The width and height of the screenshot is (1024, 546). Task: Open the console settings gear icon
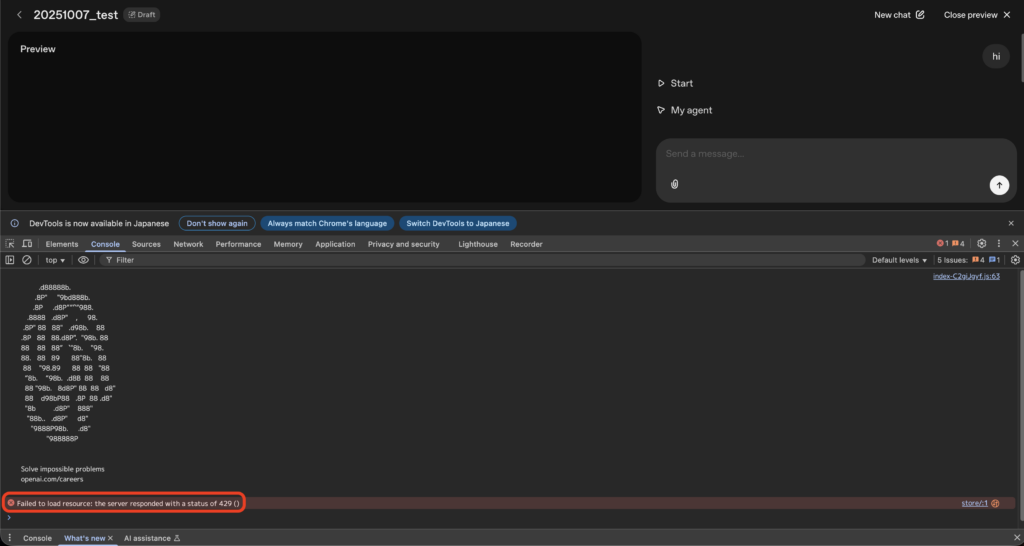click(1015, 260)
